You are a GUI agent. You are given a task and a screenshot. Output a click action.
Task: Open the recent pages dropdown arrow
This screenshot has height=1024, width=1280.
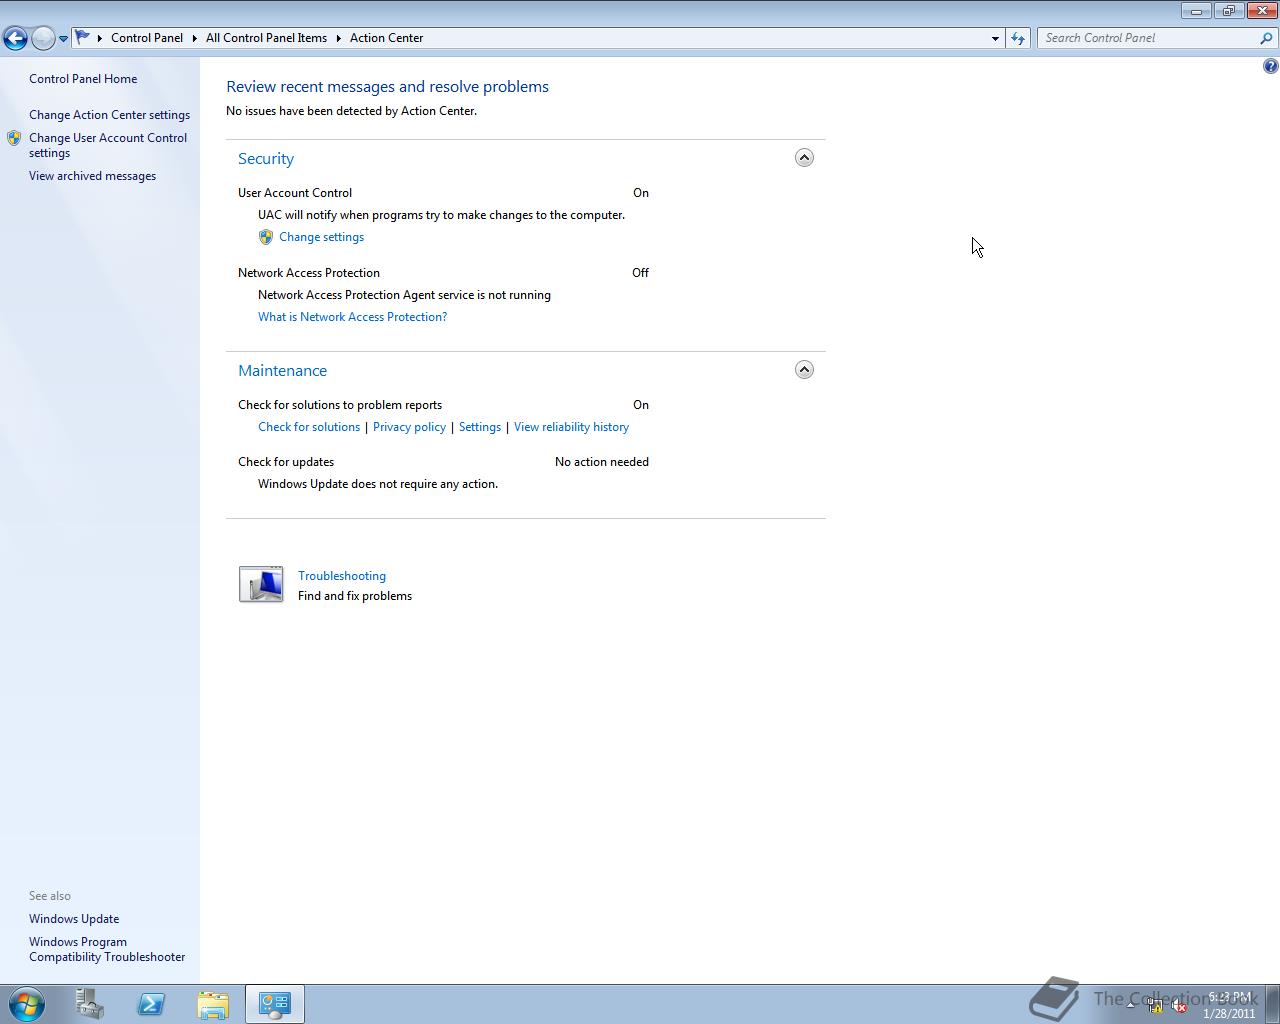[63, 39]
